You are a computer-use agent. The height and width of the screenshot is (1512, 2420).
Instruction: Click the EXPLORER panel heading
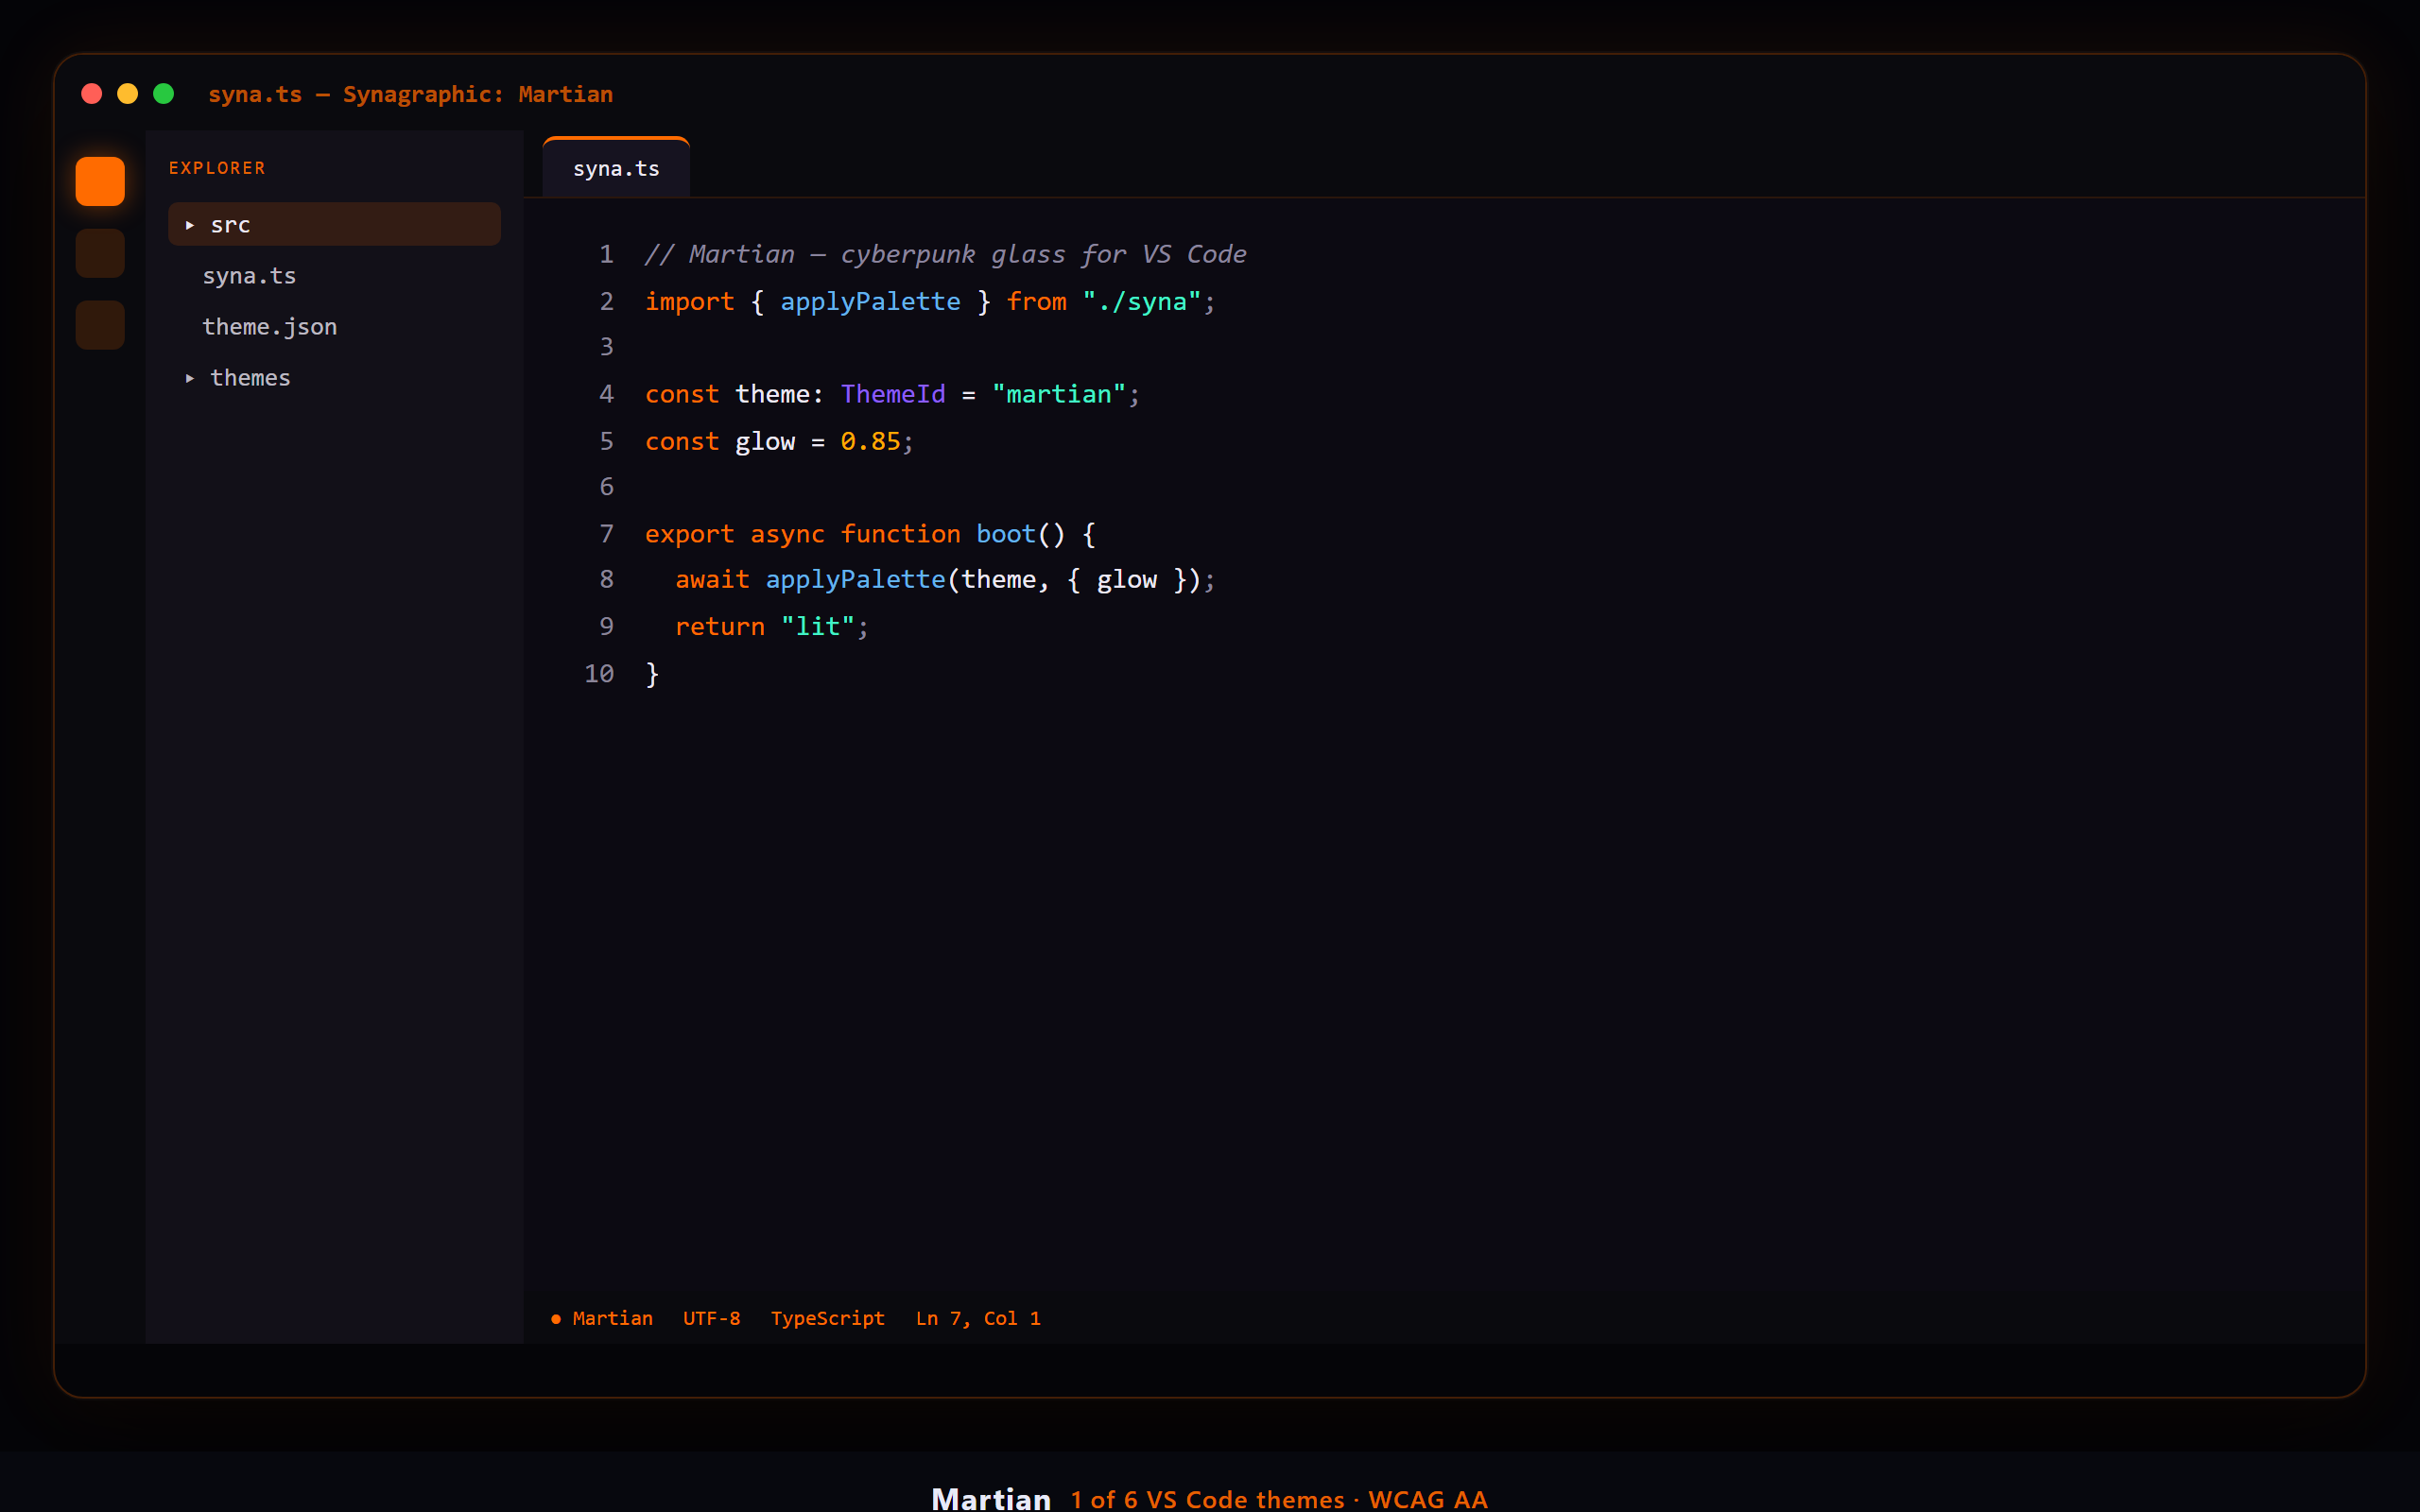tap(217, 168)
